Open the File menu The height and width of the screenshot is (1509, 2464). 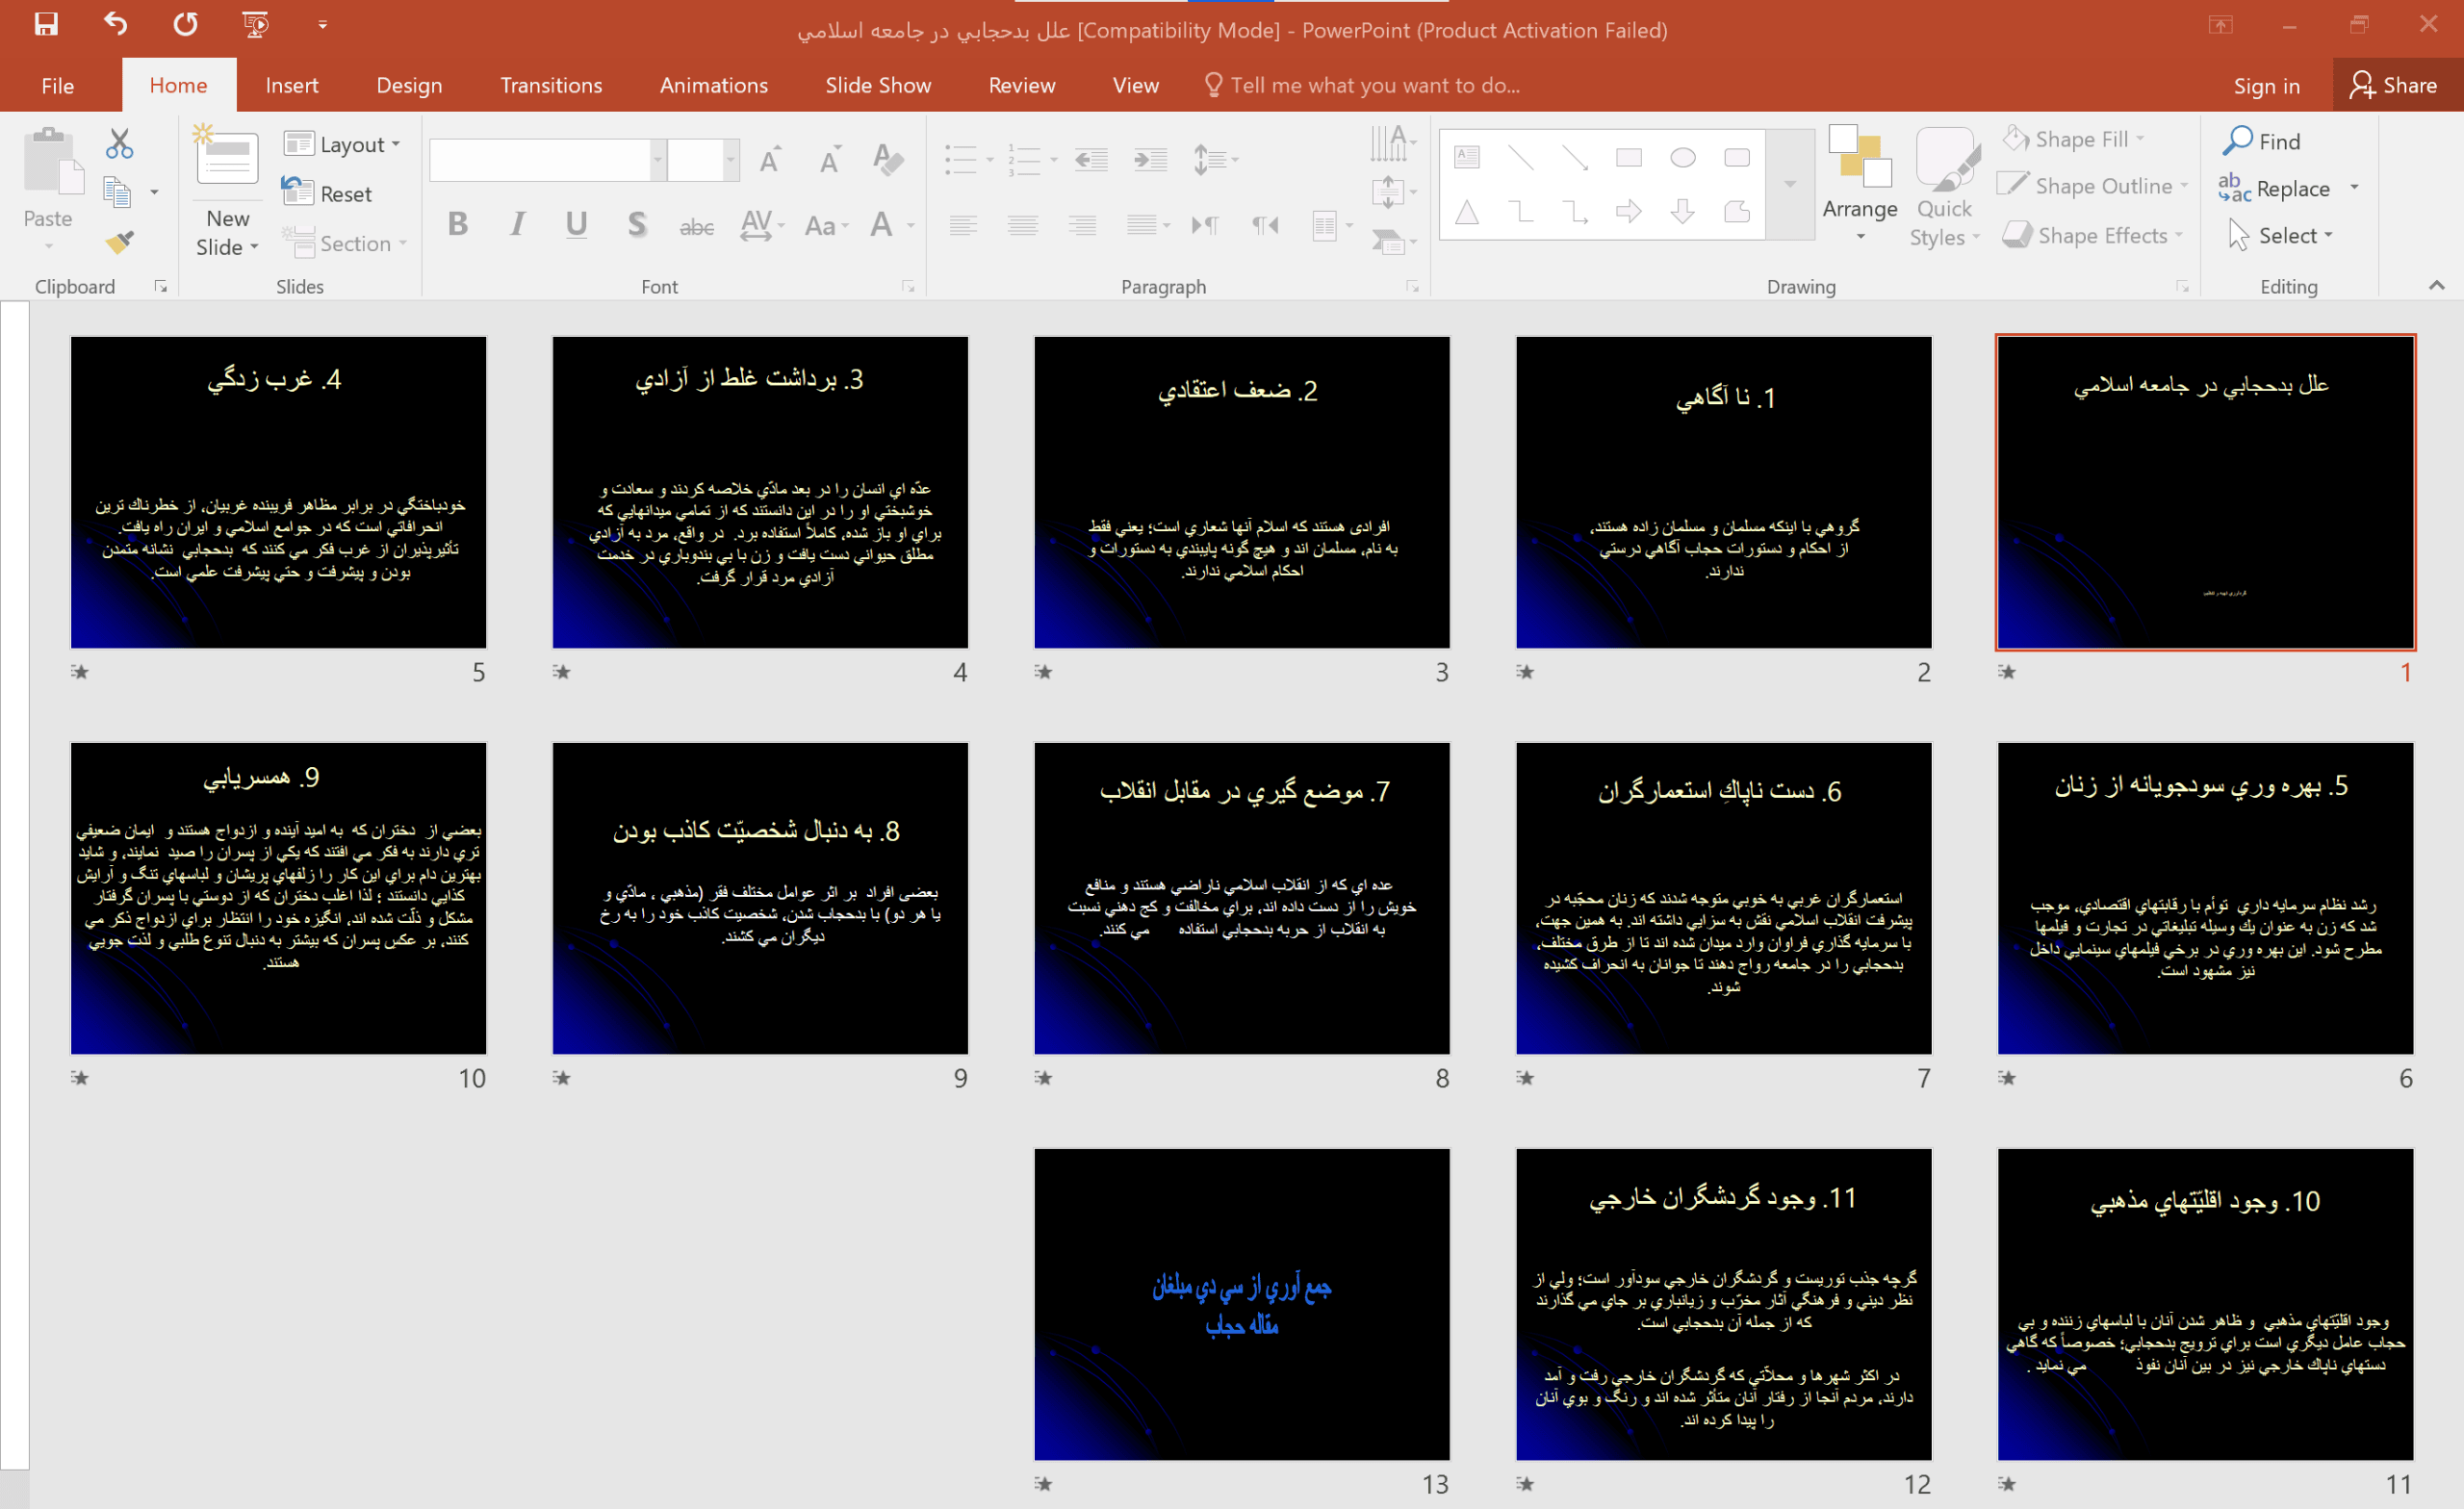pyautogui.click(x=58, y=86)
